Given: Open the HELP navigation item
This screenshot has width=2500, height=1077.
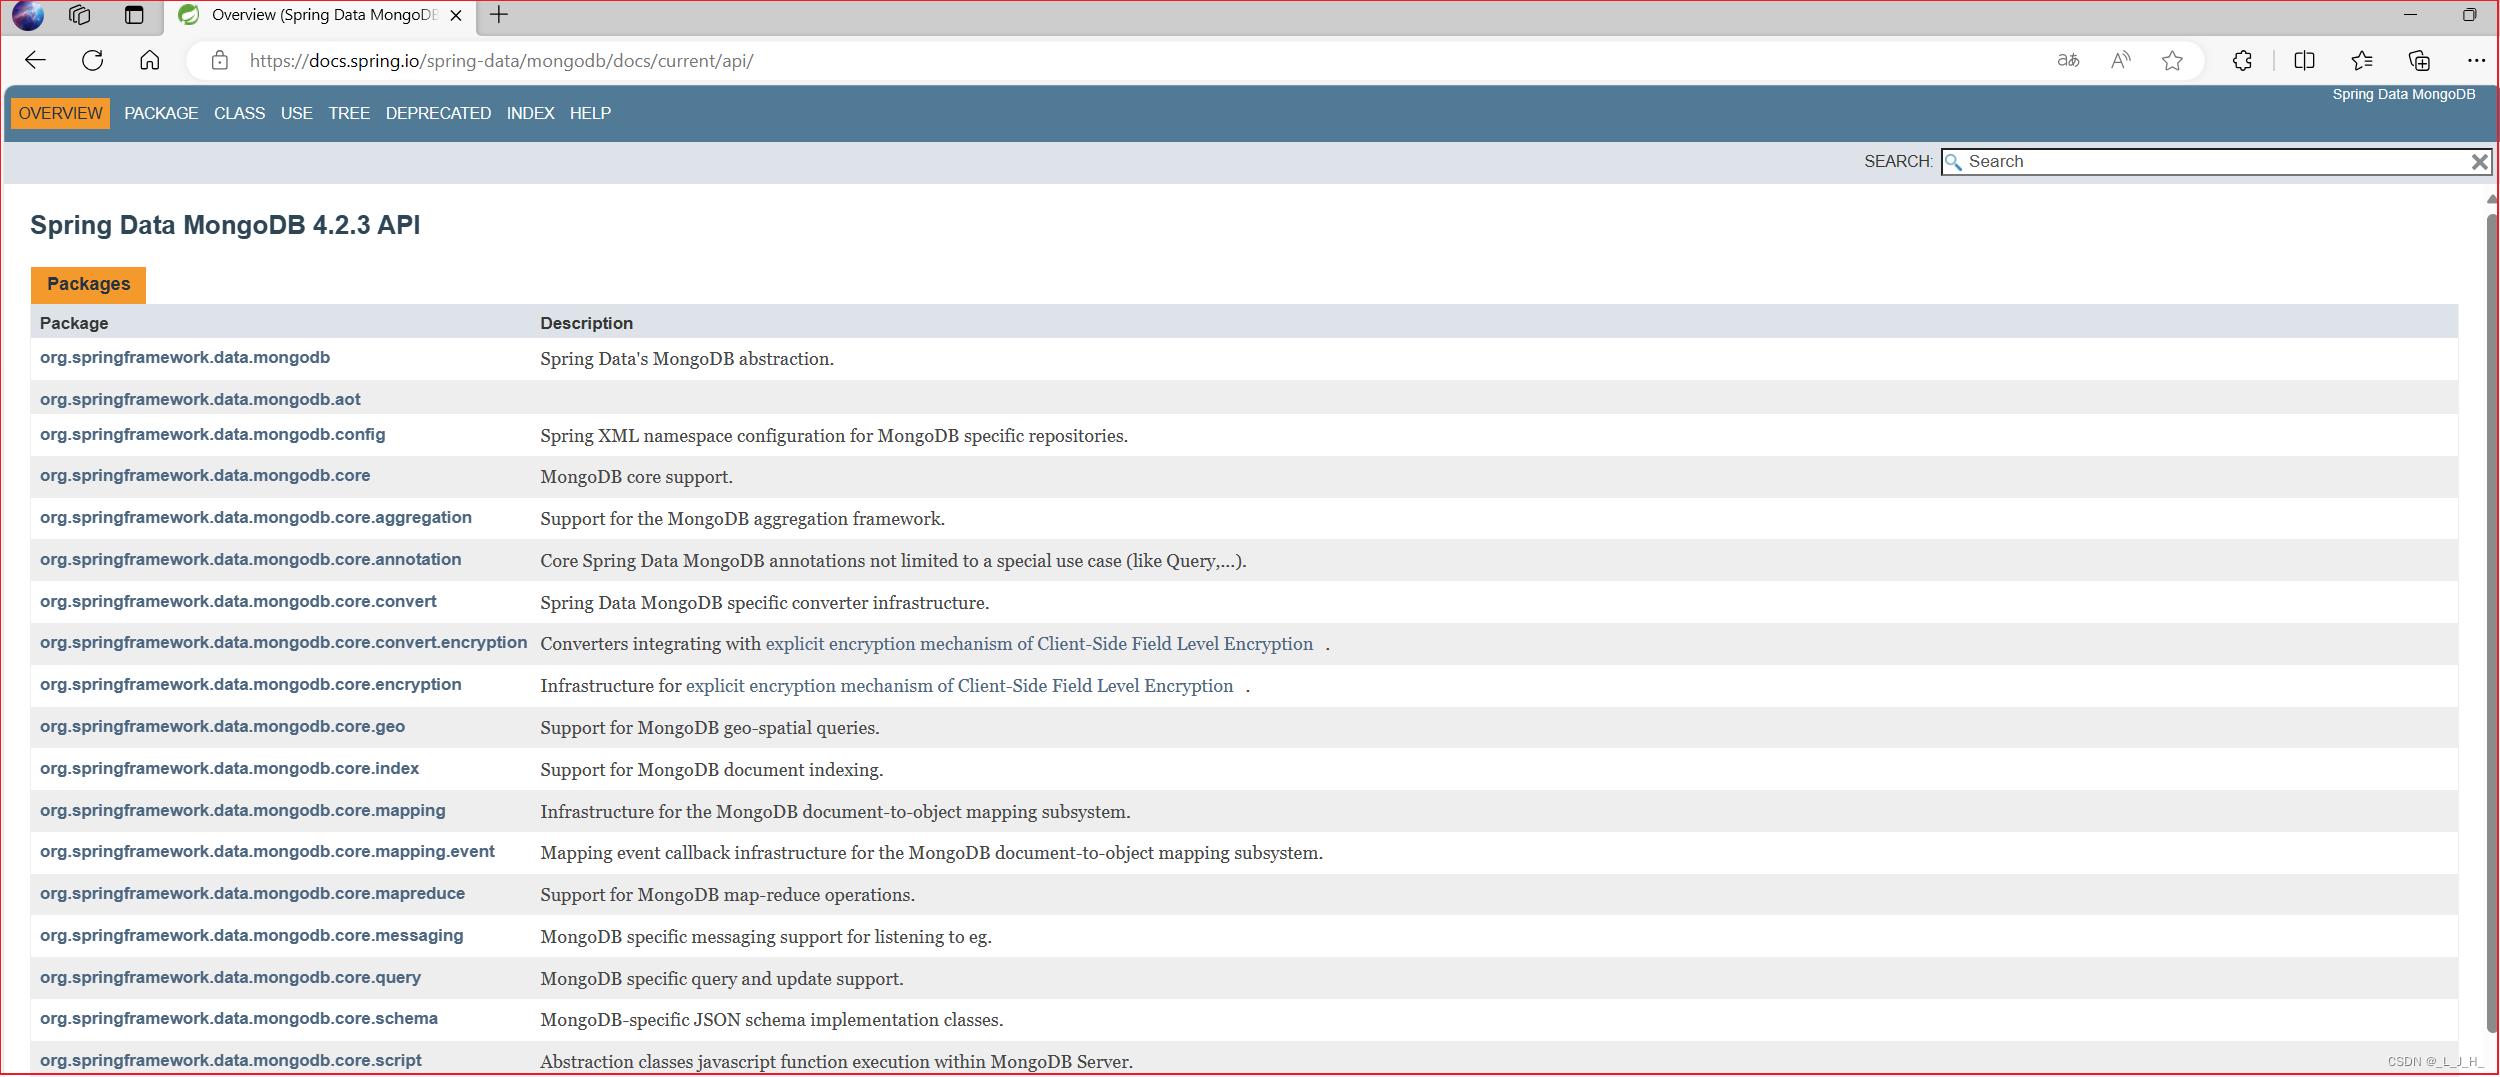Looking at the screenshot, I should coord(590,113).
